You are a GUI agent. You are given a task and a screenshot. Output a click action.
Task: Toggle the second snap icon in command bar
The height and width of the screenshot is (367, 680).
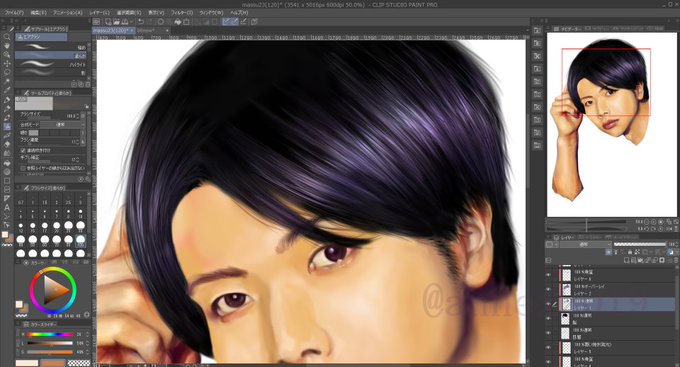(x=235, y=21)
